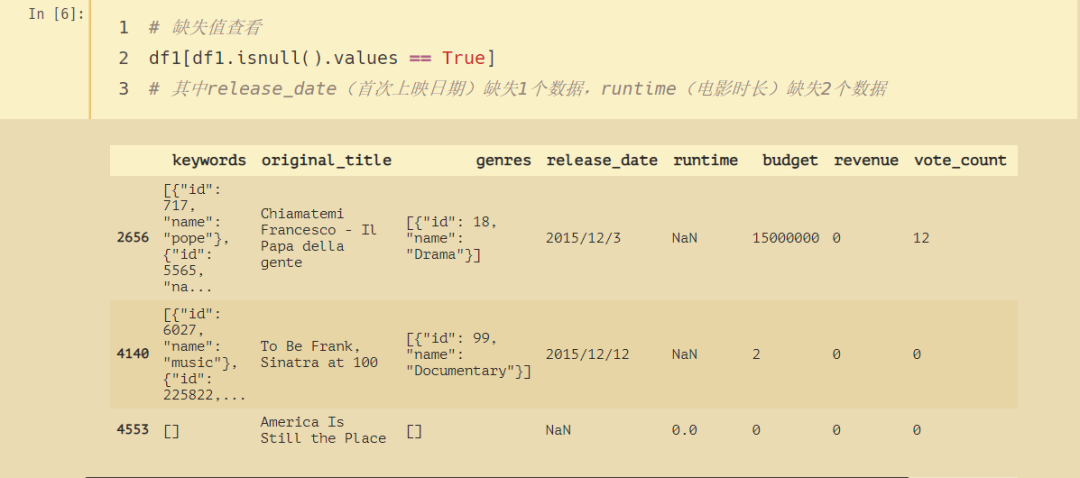Click revenue 0 in row 4553

(x=837, y=430)
